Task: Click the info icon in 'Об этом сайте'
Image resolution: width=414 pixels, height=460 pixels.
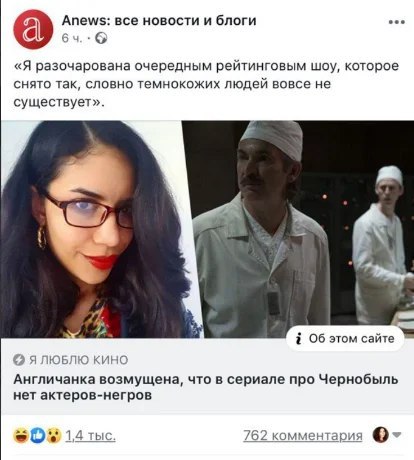Action: pyautogui.click(x=299, y=339)
